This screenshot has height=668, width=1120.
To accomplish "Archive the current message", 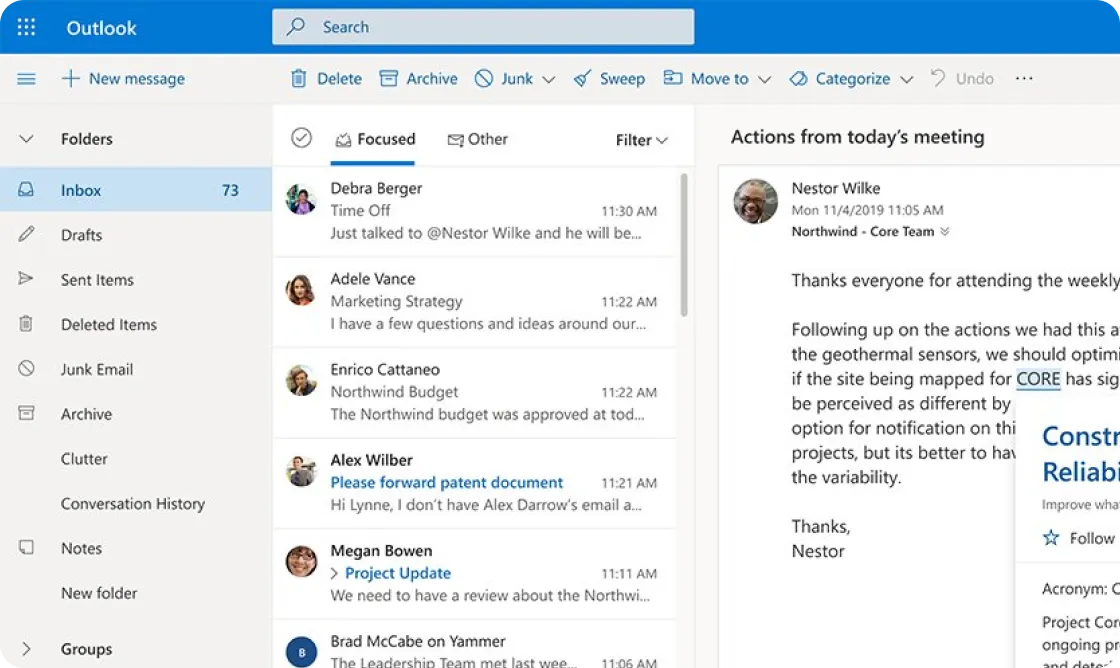I will point(418,78).
